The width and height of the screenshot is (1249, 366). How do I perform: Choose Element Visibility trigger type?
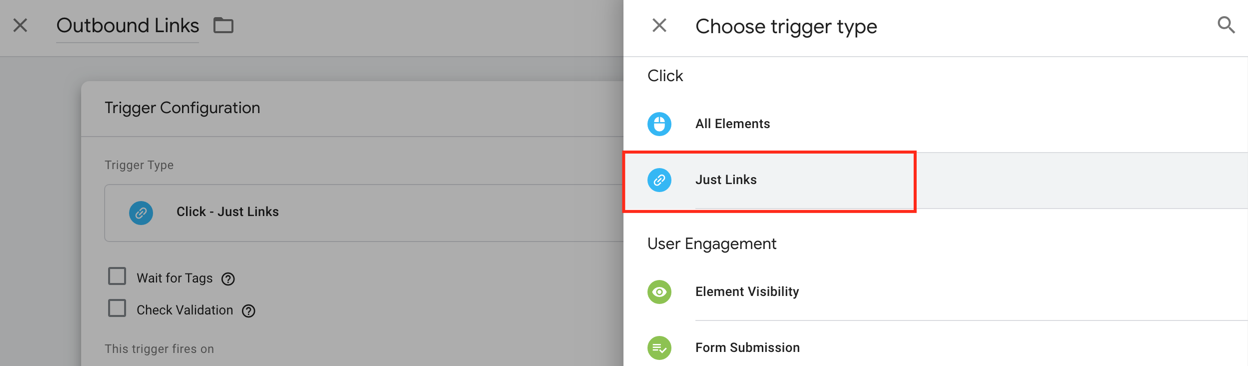[x=936, y=292]
